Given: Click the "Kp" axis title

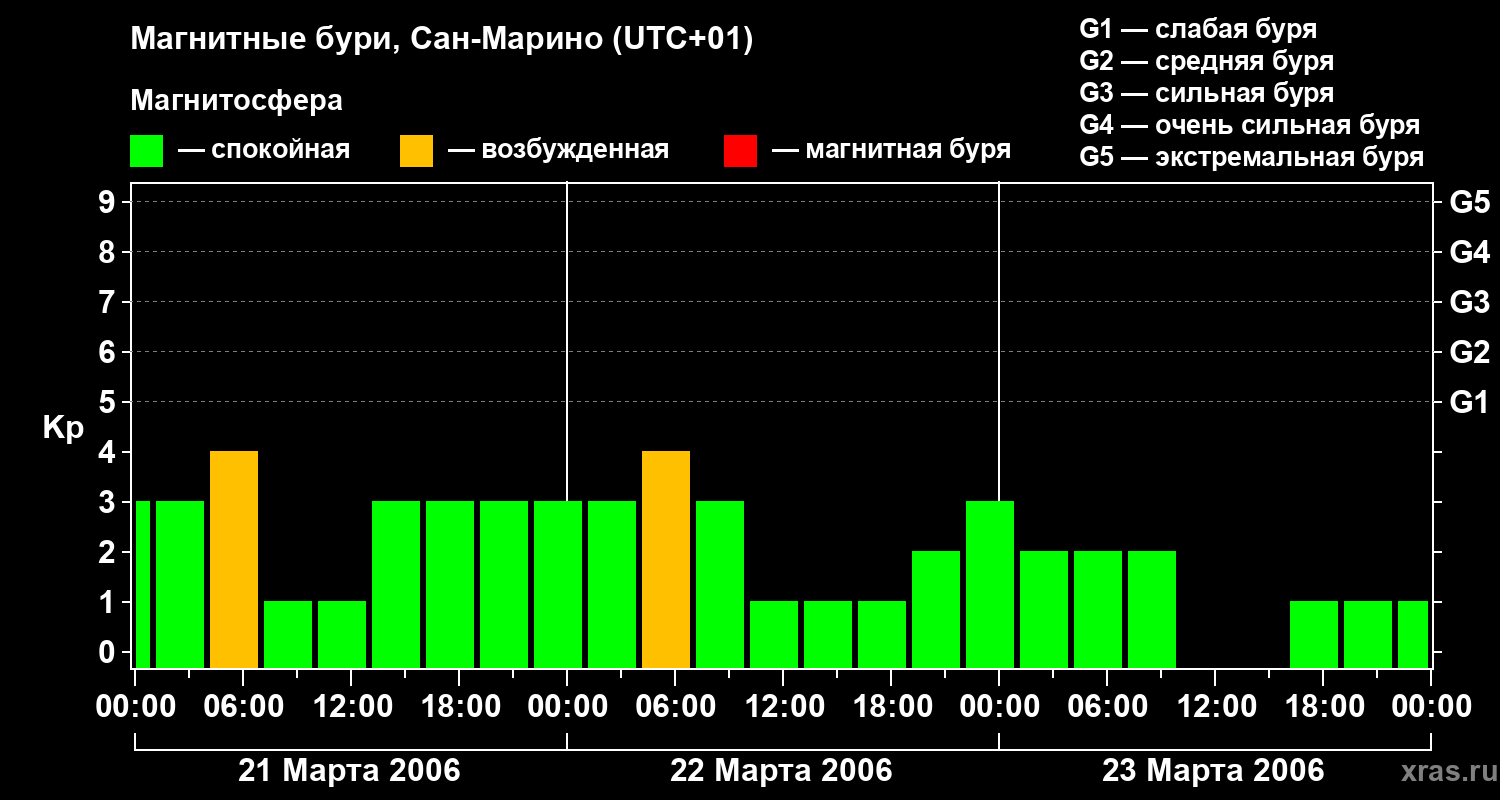Looking at the screenshot, I should 63,427.
